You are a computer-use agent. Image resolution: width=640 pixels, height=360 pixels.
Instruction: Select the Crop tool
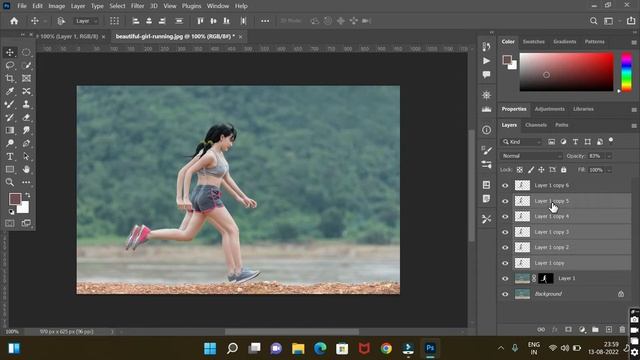(x=10, y=78)
